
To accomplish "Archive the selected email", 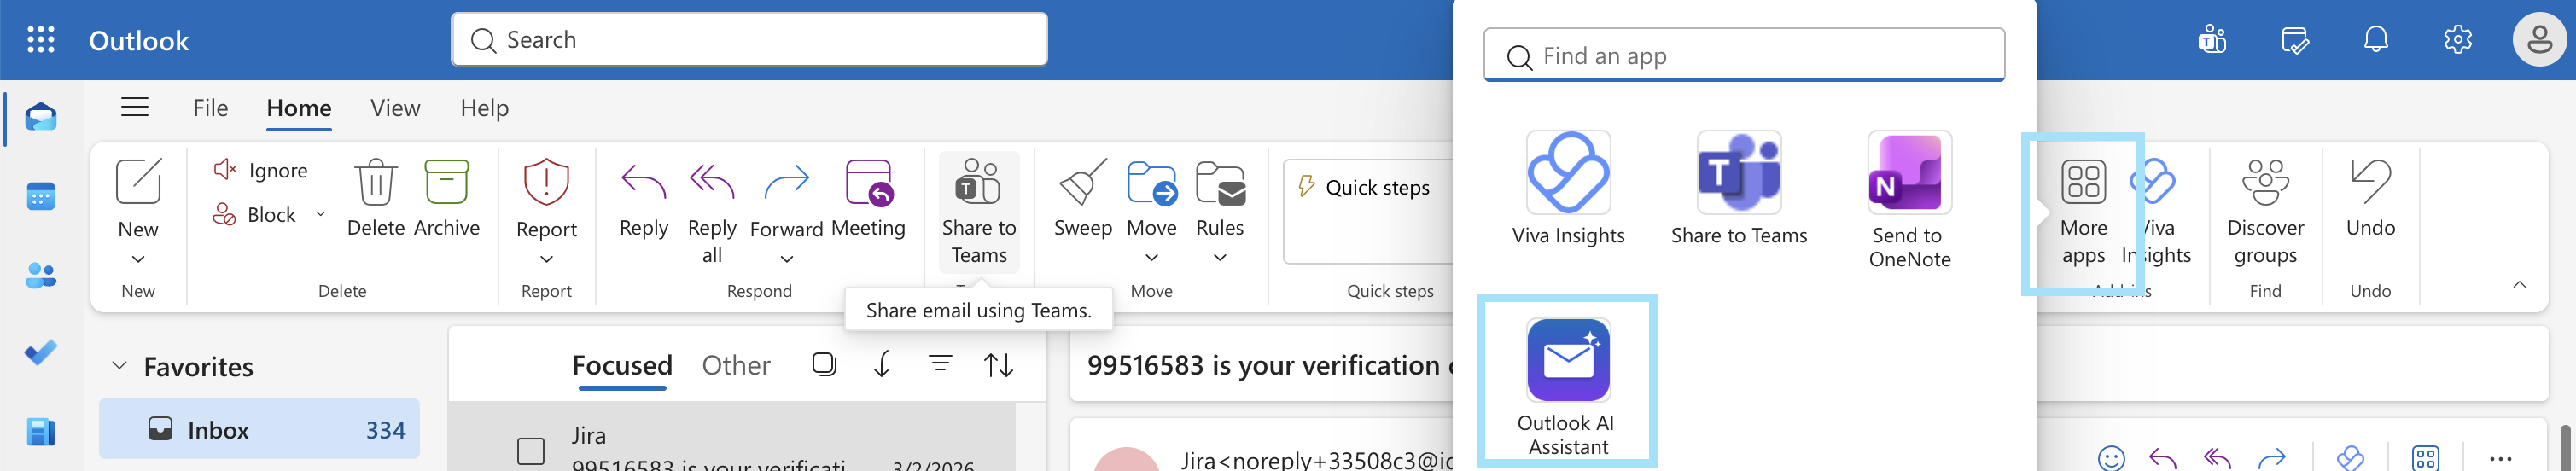I will pos(447,198).
